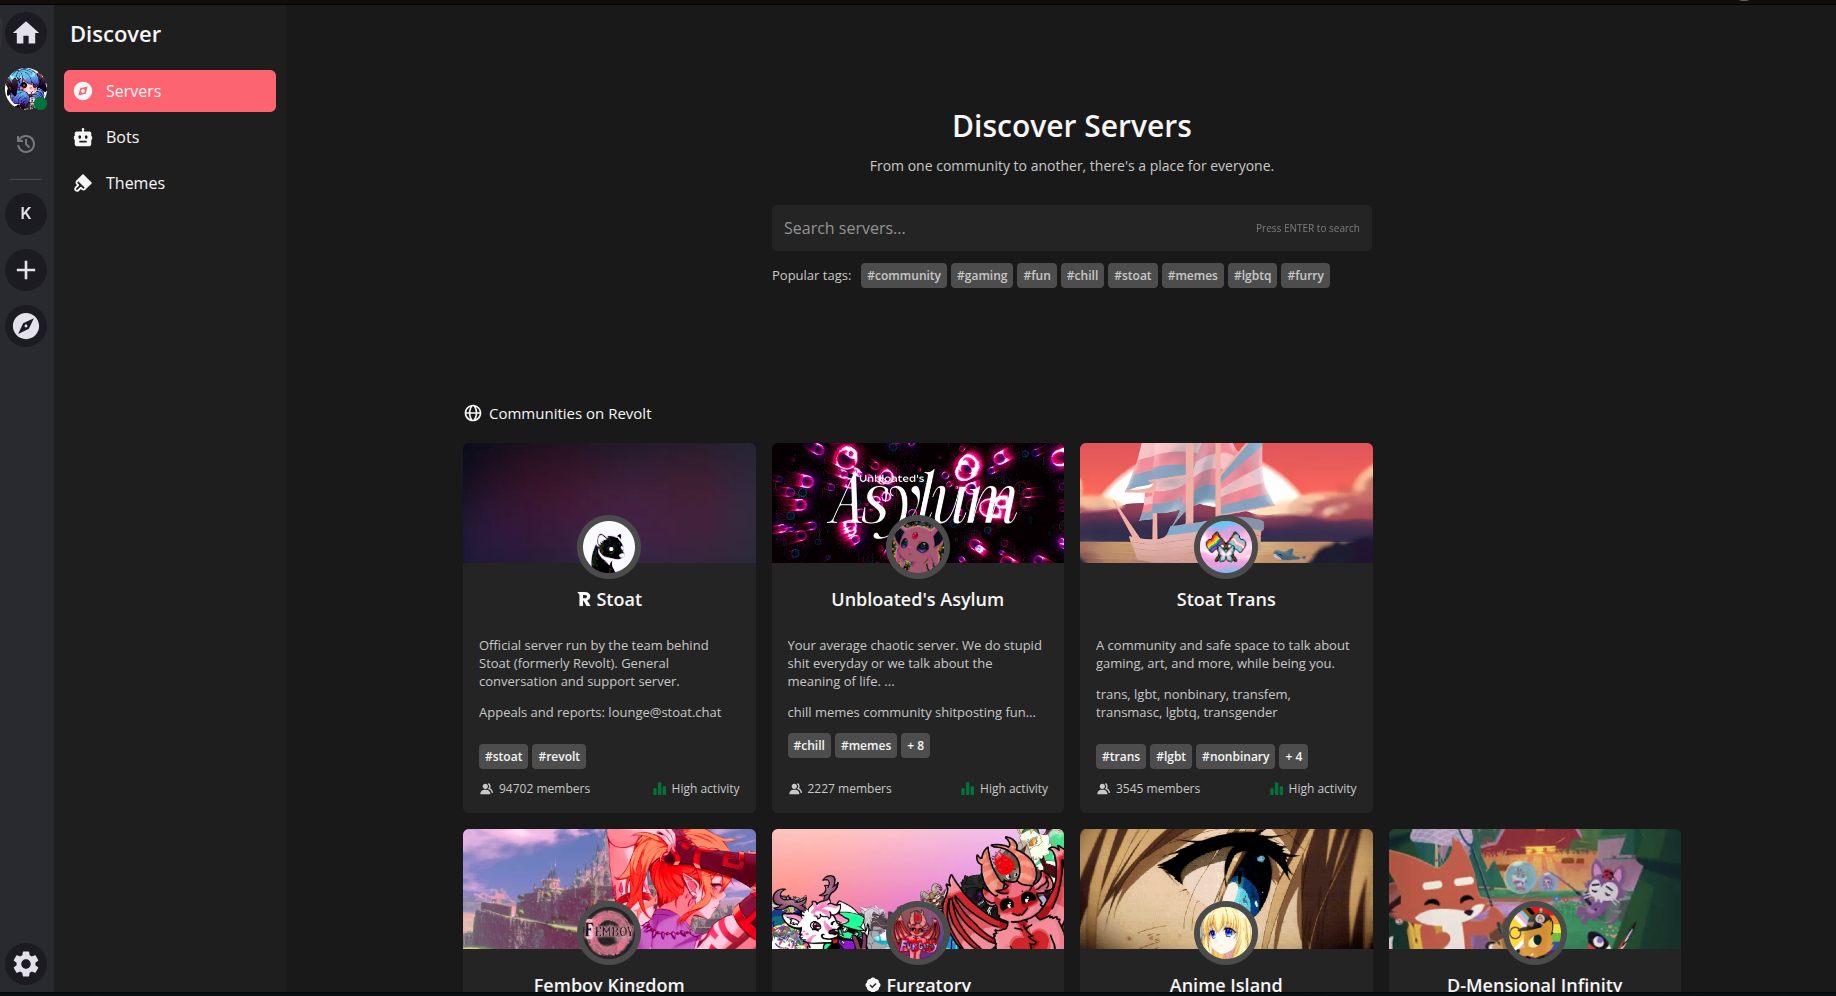The height and width of the screenshot is (996, 1836).
Task: Open the Anime Island server card
Action: (x=1226, y=910)
